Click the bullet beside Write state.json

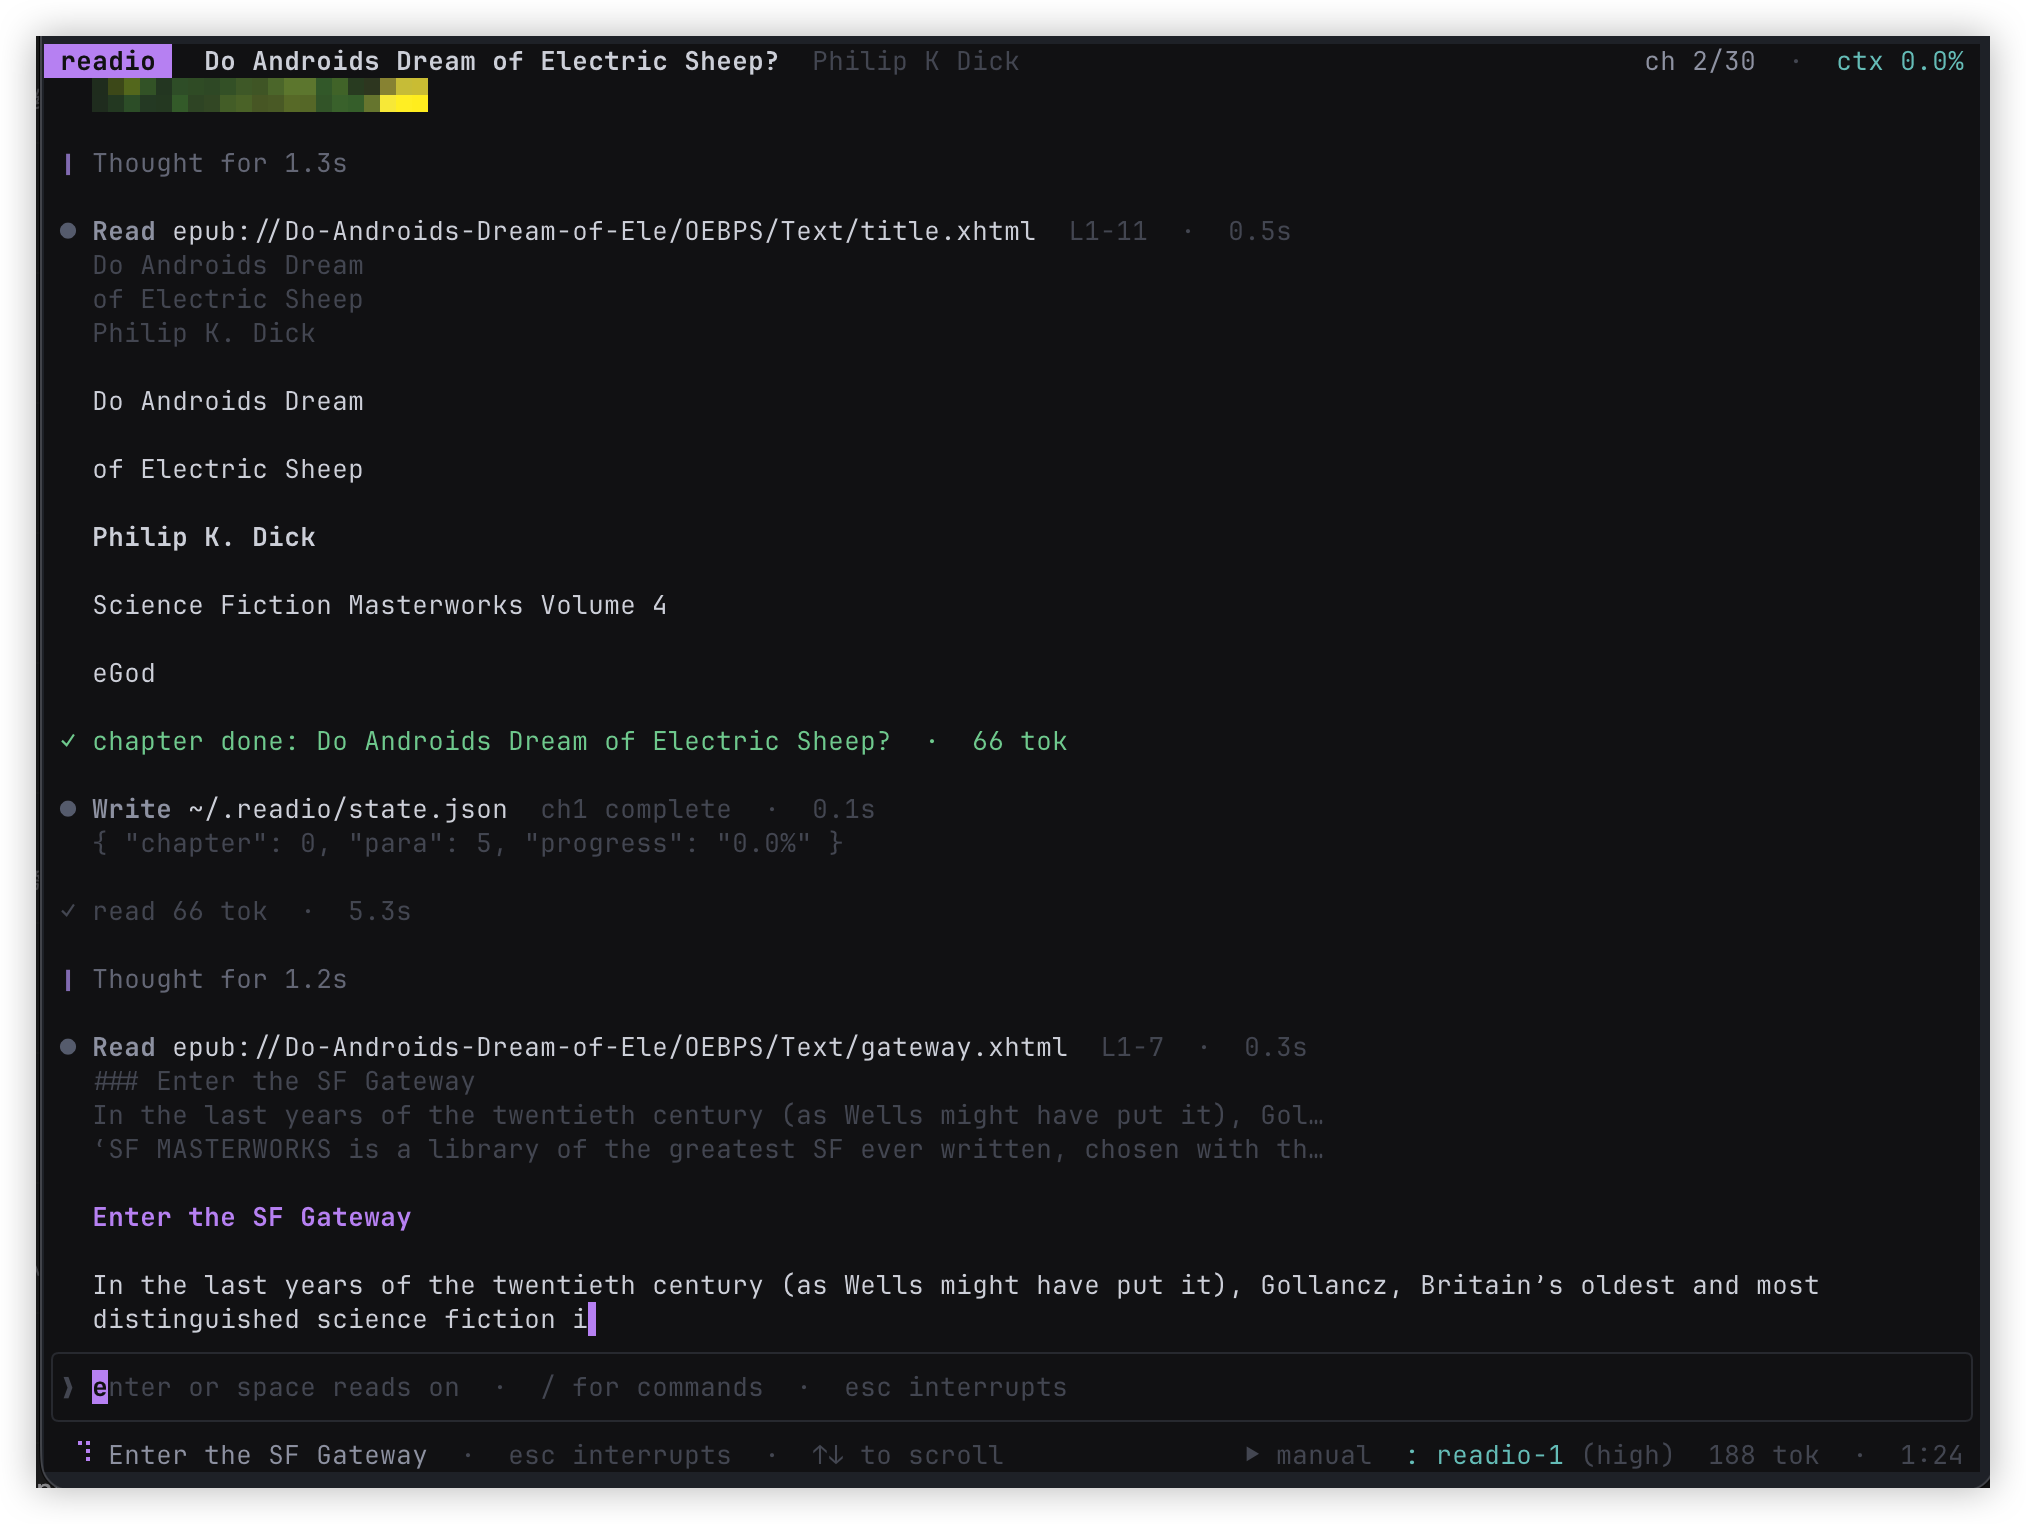click(68, 809)
